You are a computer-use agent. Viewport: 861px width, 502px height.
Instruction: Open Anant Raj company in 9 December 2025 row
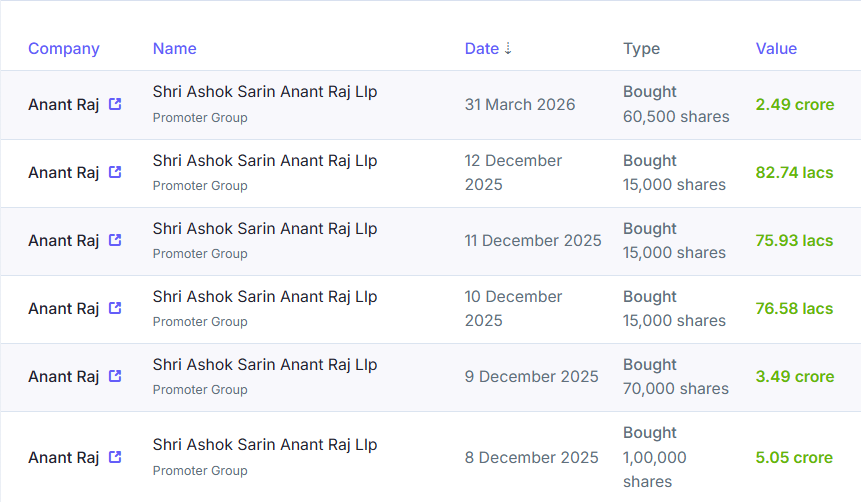click(64, 377)
